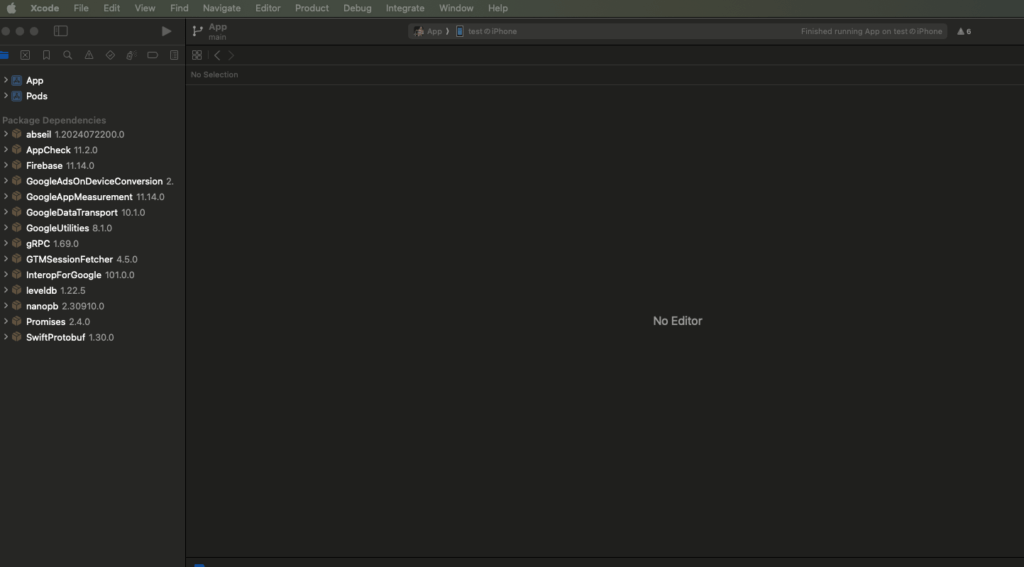Click the Package Dependencies header
Screen dimensions: 1024x567
(x=54, y=120)
